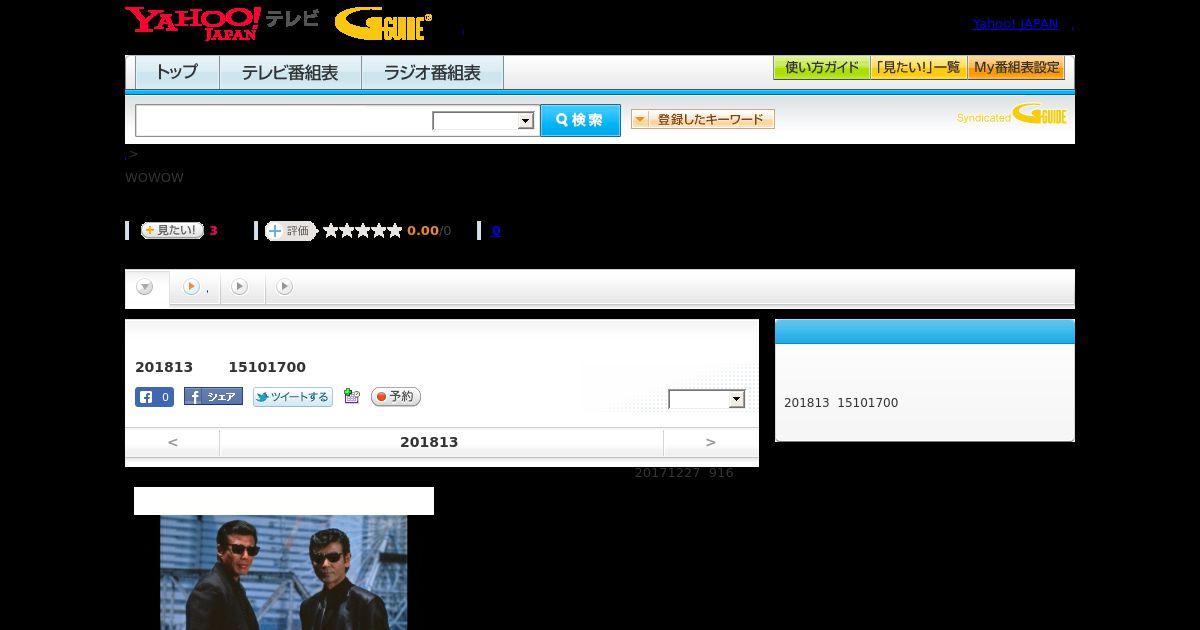Click the Syndicated G-GUIDE logo
Viewport: 1200px width, 630px height.
tap(1011, 114)
